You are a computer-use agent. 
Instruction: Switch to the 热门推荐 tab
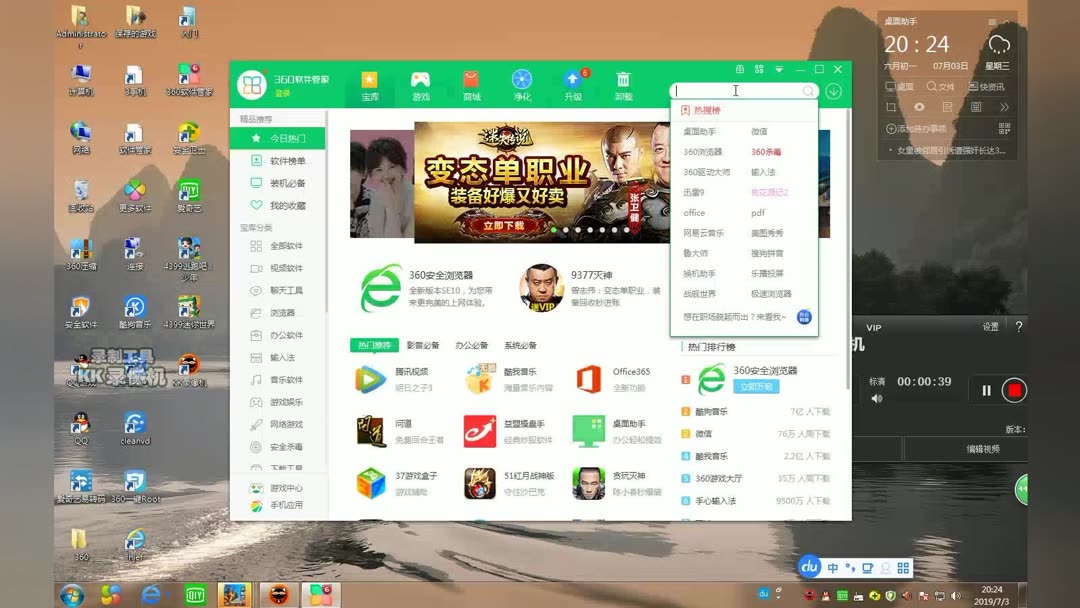click(x=374, y=345)
